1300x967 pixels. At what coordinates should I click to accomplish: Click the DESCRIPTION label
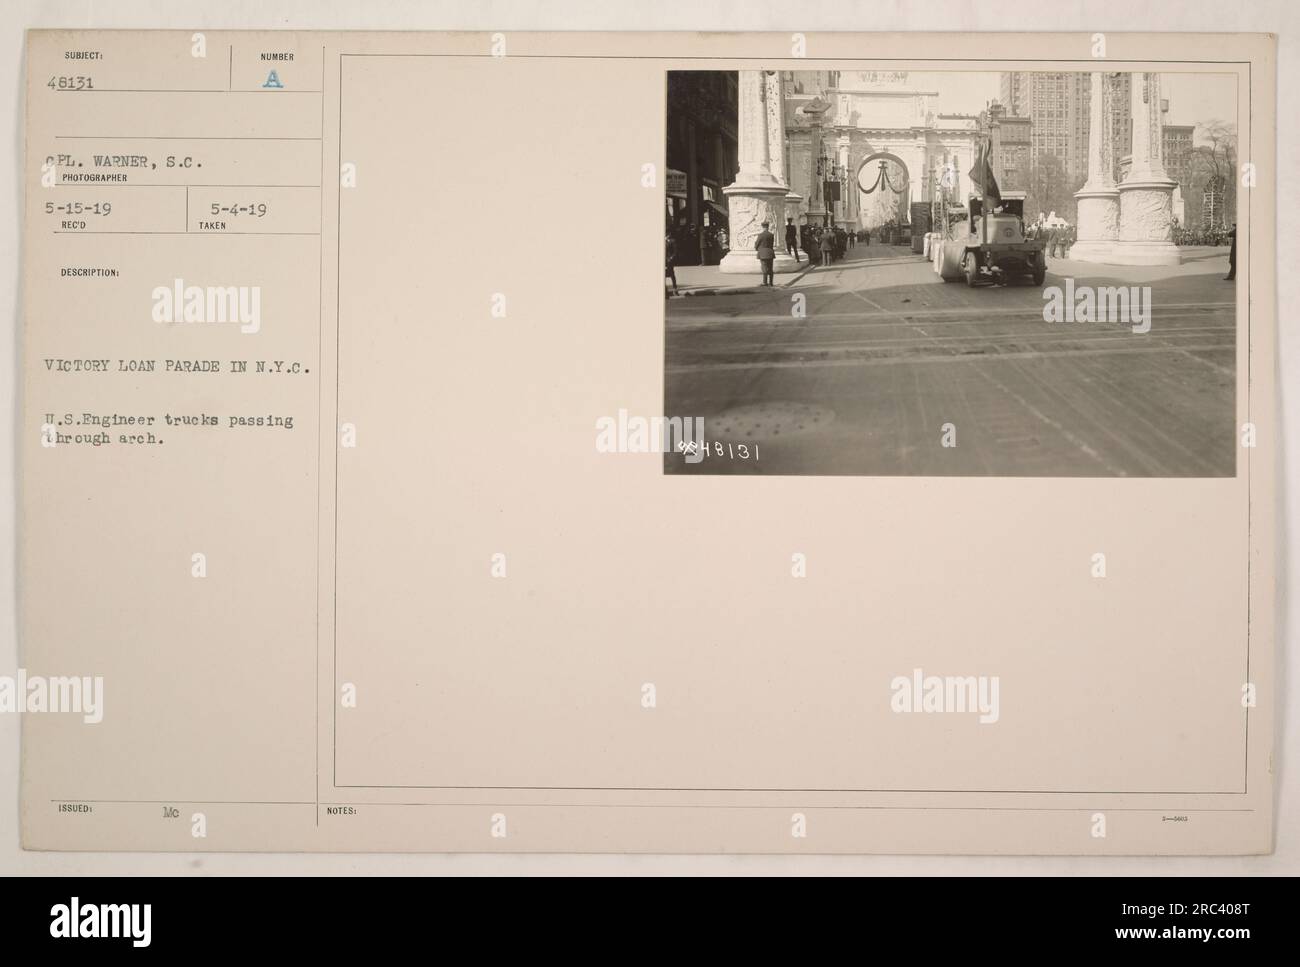coord(92,271)
